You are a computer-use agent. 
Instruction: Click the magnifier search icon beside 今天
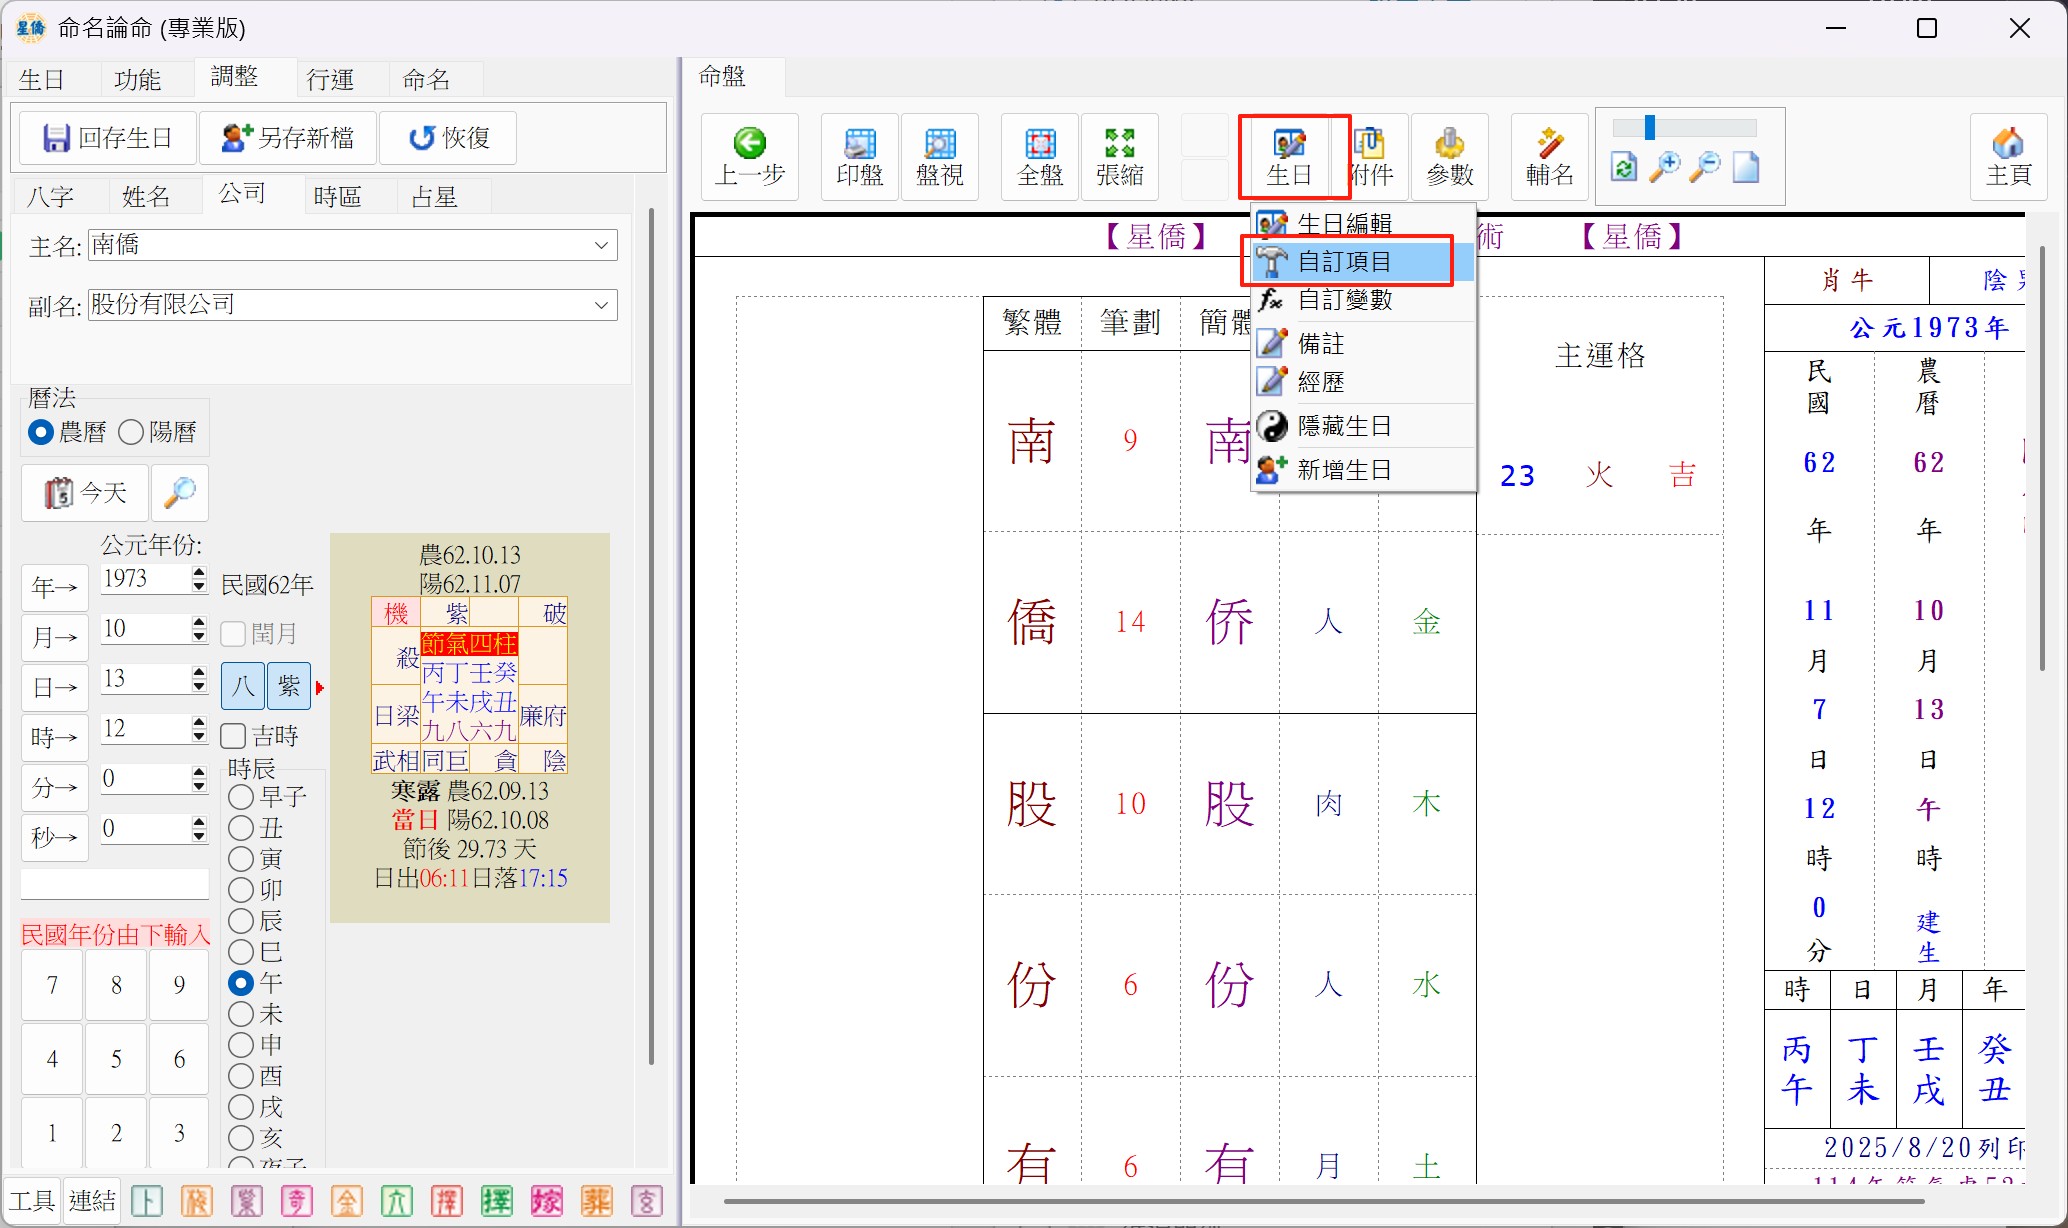click(x=180, y=492)
